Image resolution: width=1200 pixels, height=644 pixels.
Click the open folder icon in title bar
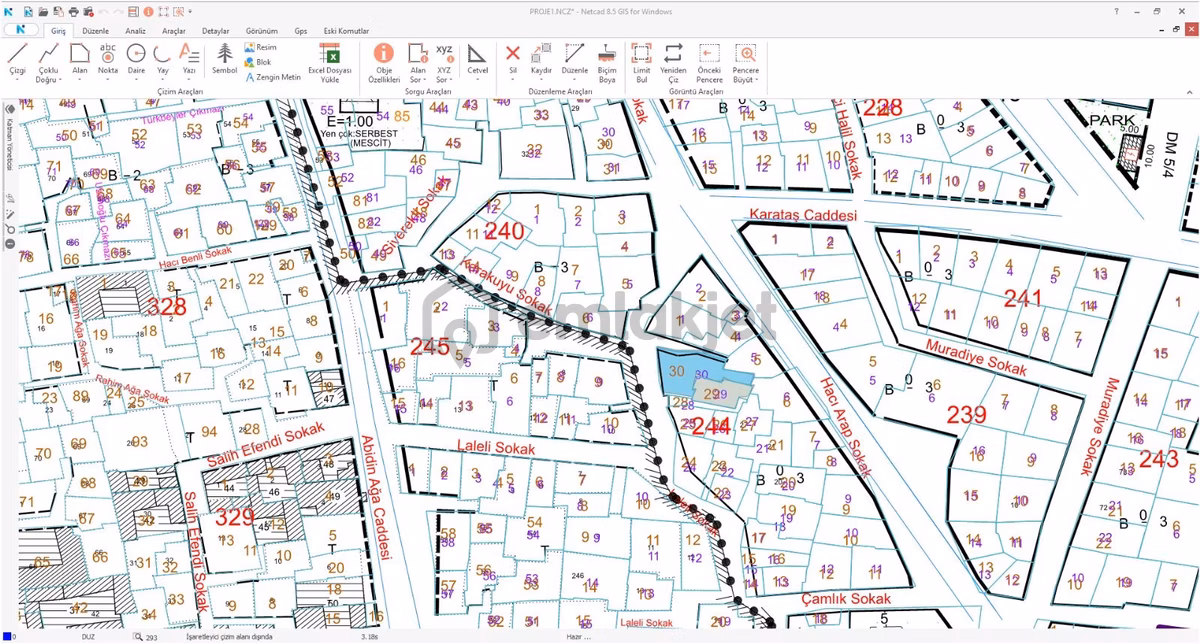click(43, 11)
